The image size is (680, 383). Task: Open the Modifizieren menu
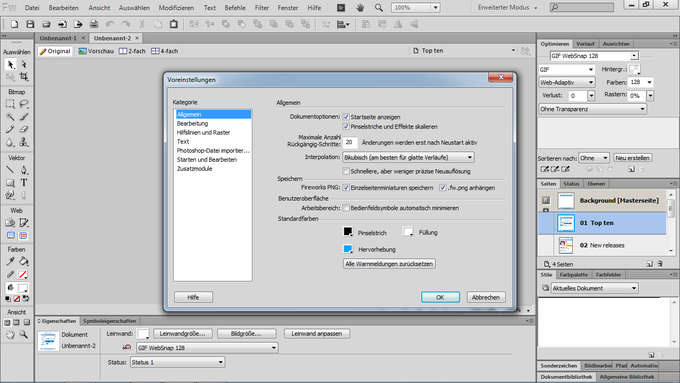176,8
